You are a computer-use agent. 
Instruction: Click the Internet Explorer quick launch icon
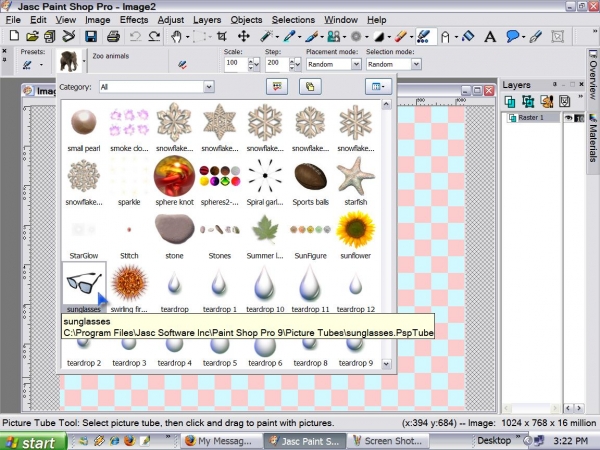click(114, 441)
